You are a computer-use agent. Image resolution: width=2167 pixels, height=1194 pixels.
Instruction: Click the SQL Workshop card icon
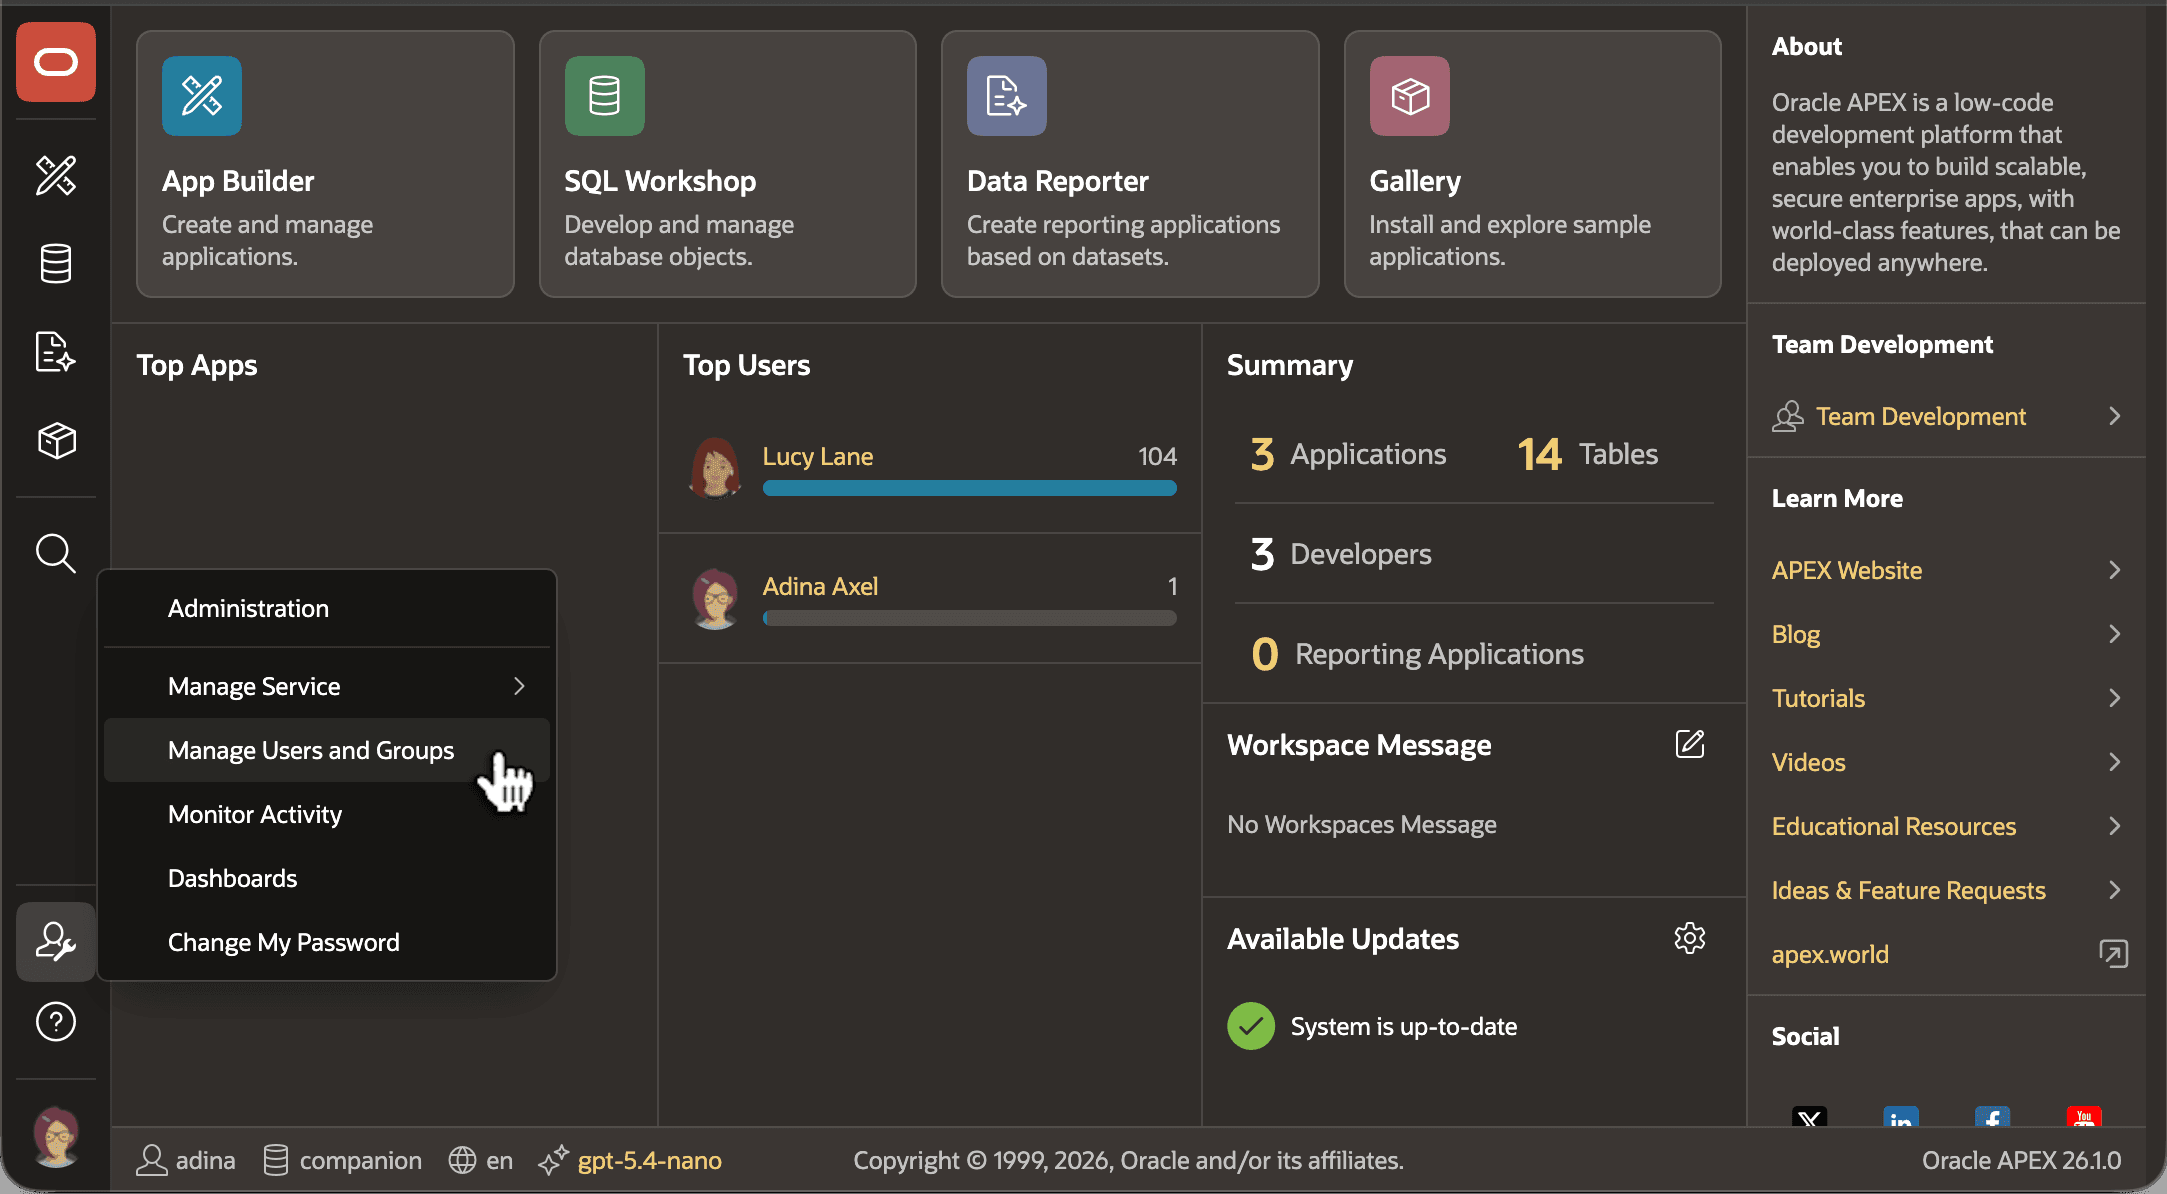point(605,96)
